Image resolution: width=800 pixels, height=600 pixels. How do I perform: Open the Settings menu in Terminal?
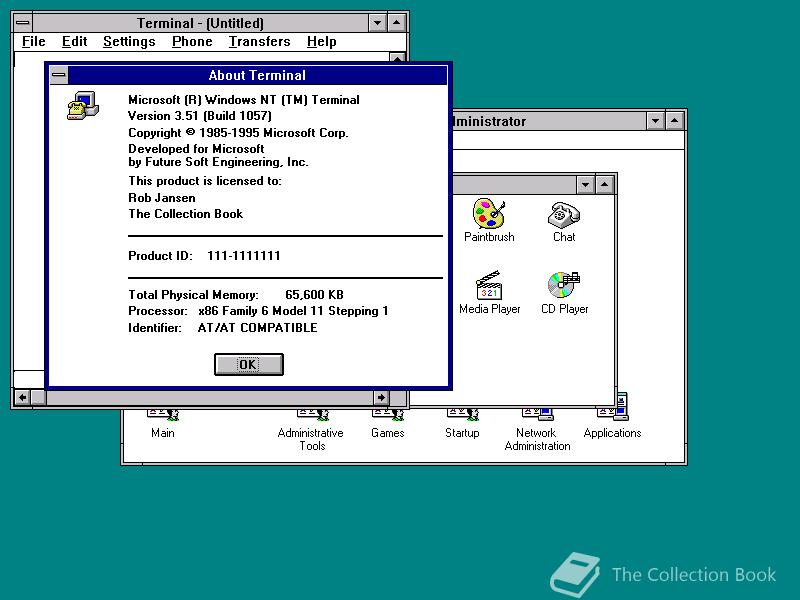tap(129, 41)
